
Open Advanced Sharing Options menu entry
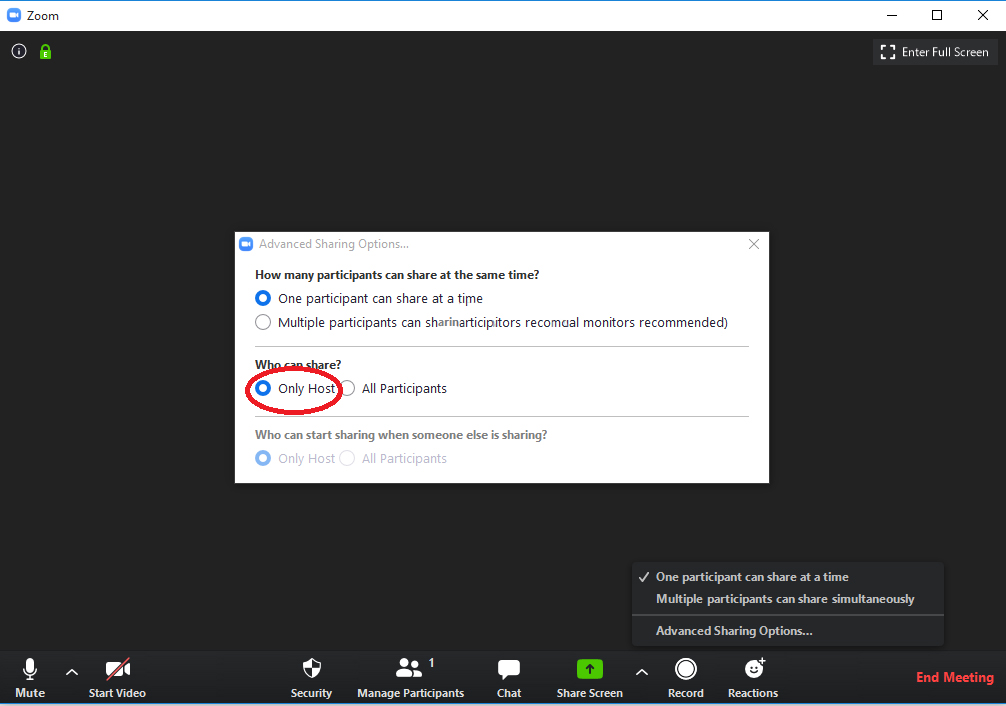pyautogui.click(x=734, y=631)
